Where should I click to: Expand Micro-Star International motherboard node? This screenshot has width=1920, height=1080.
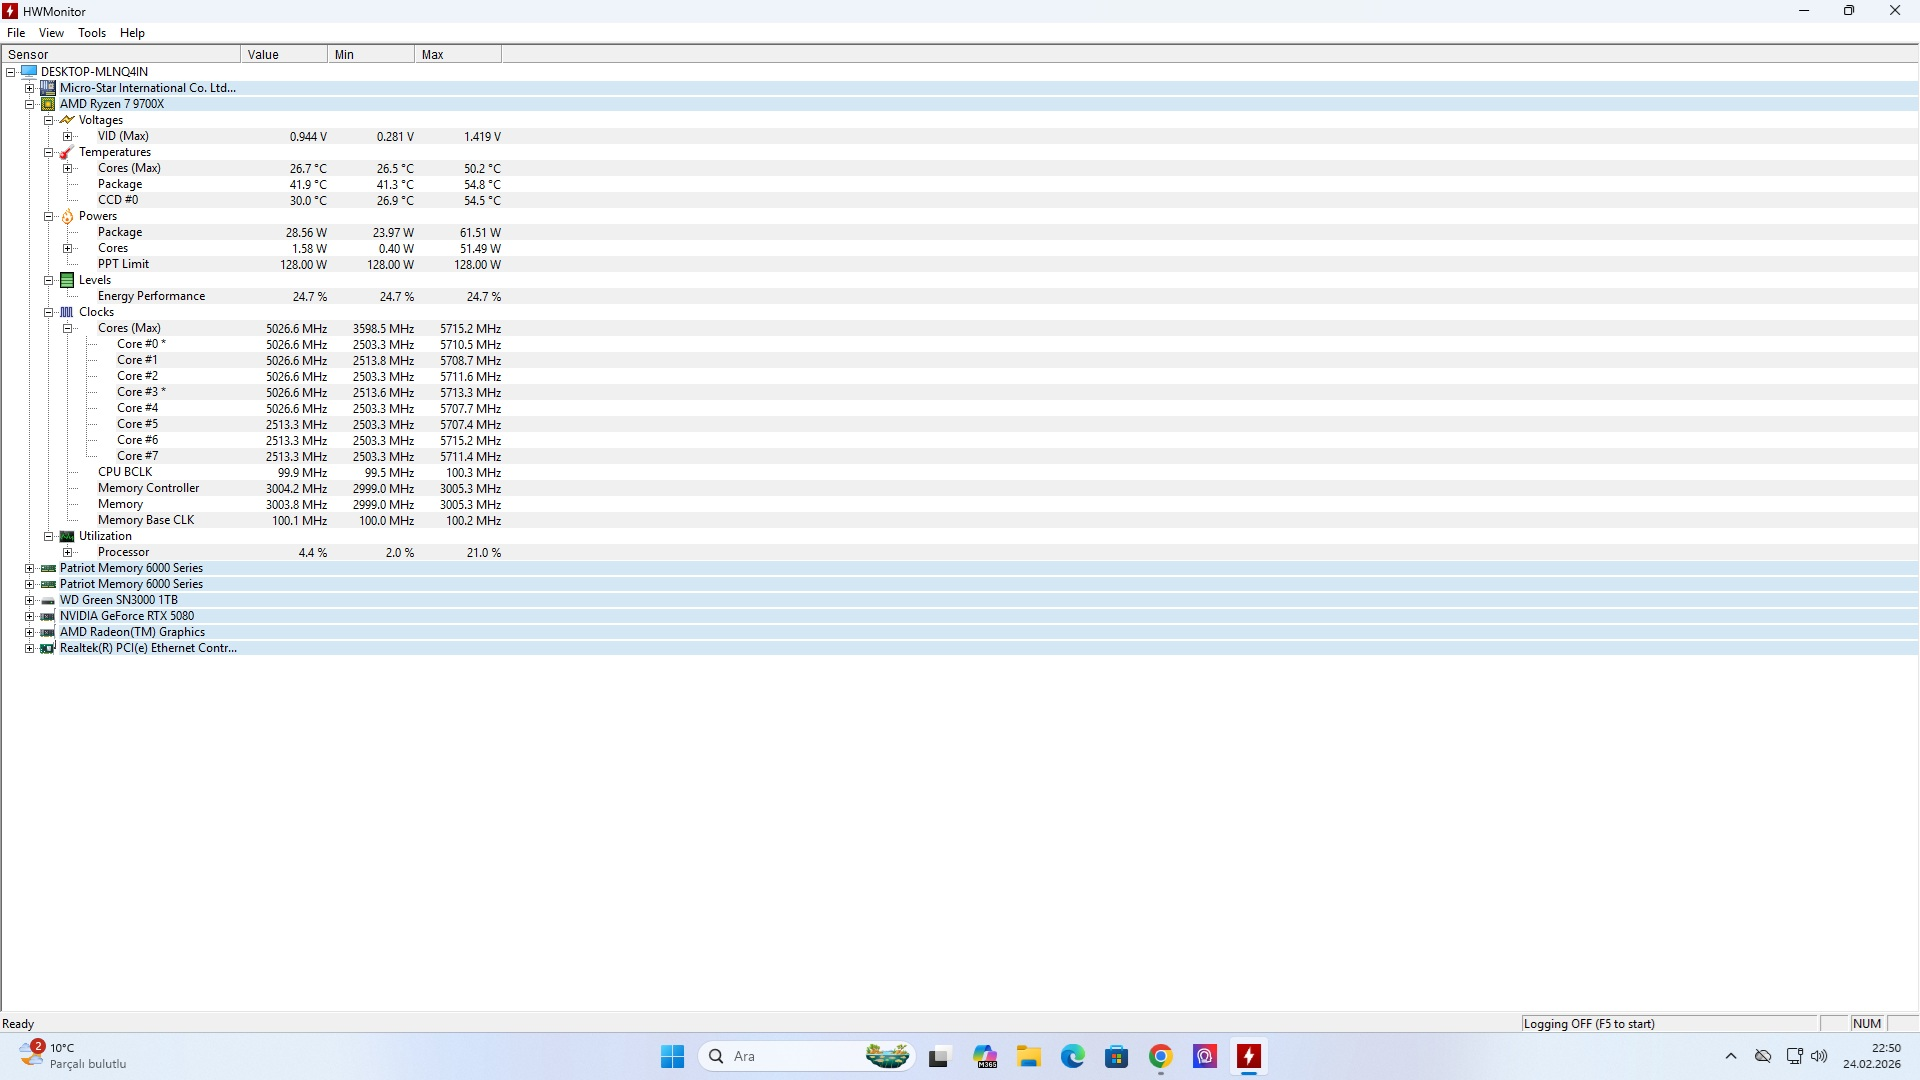pos(30,88)
